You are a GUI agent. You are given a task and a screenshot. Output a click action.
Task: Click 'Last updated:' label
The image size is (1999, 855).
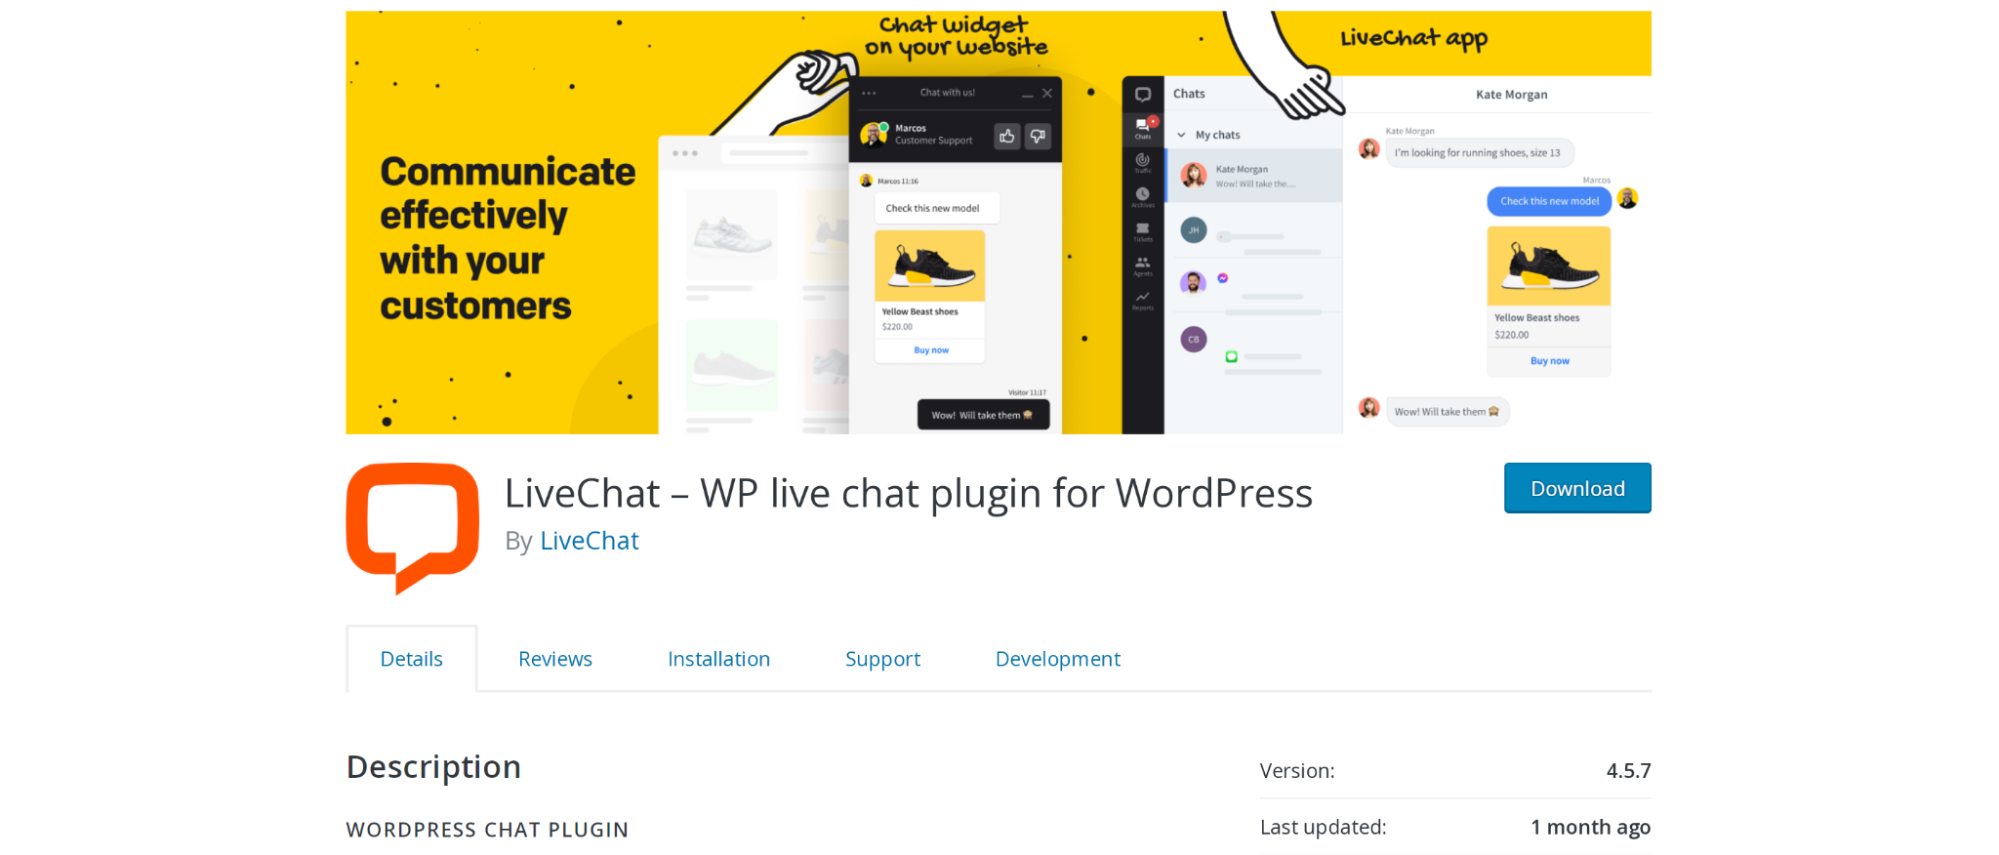pyautogui.click(x=1323, y=828)
